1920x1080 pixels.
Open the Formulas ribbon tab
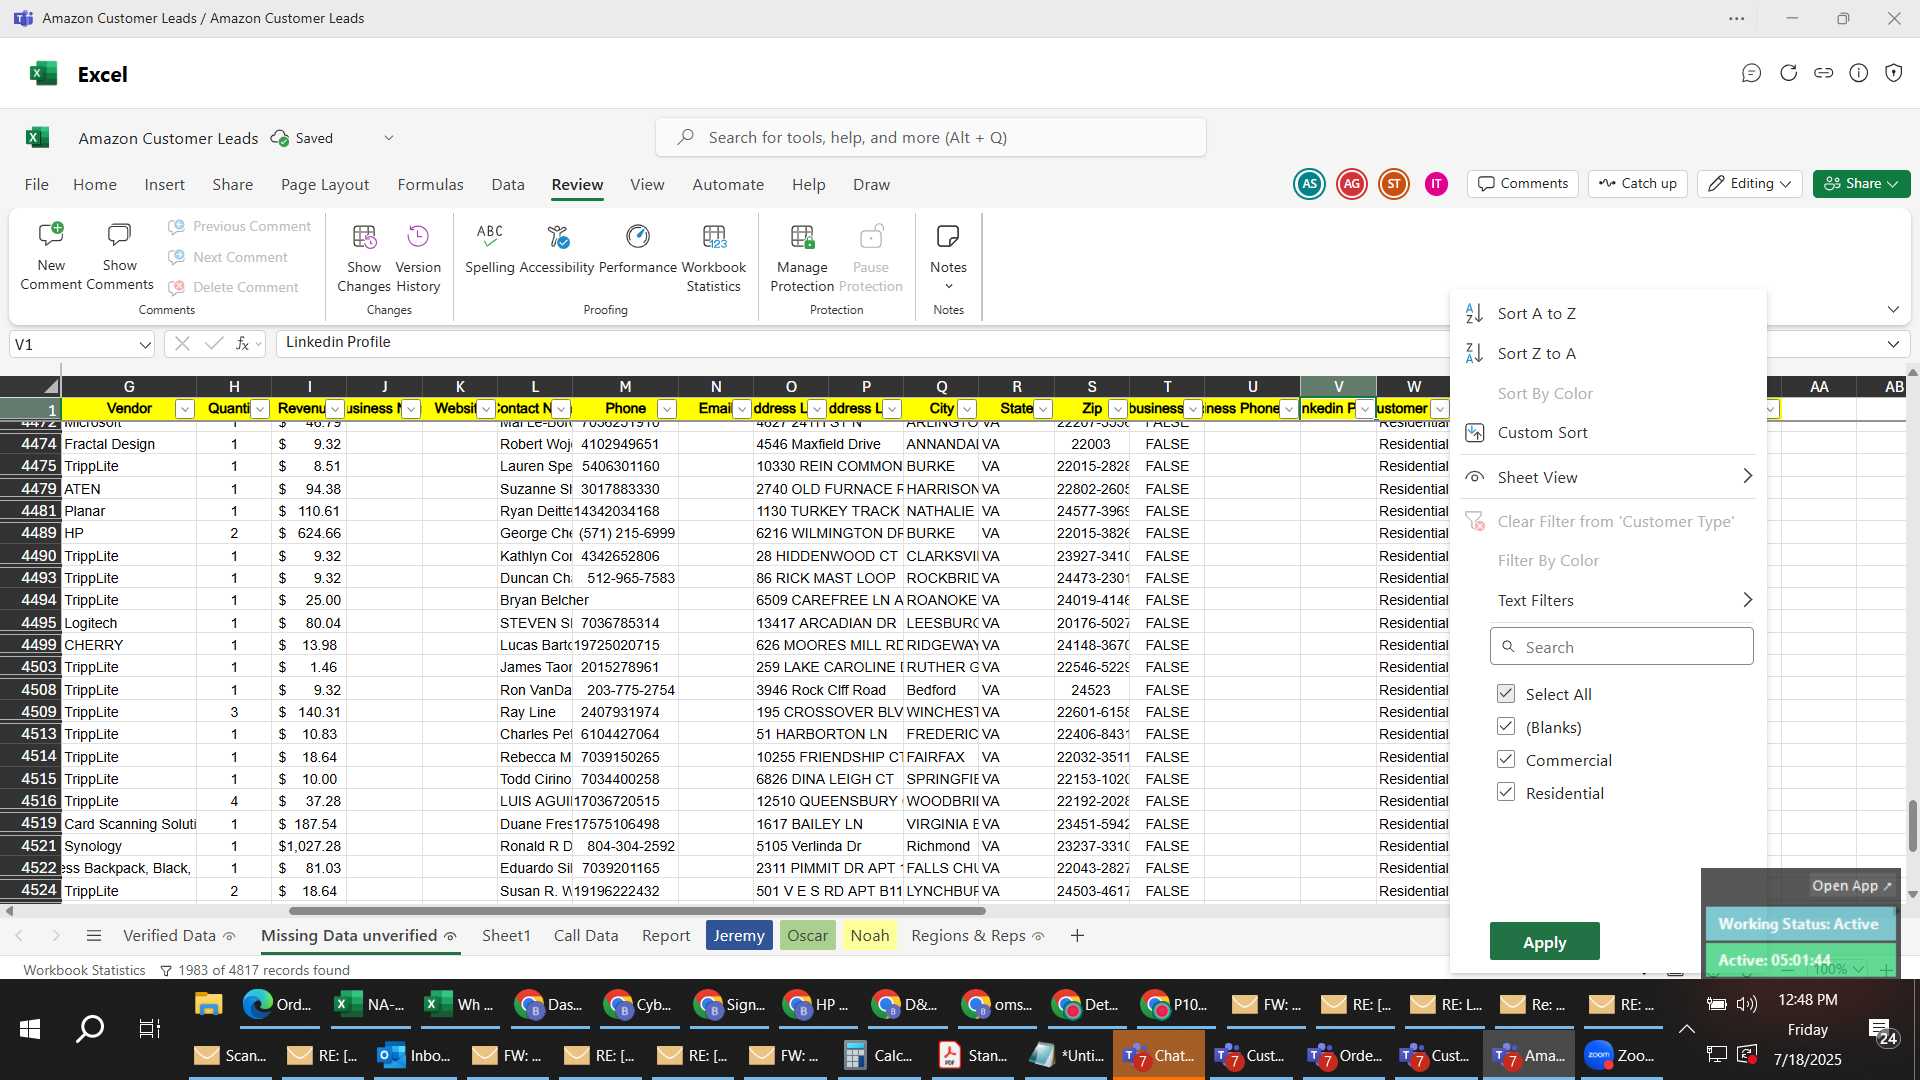[430, 184]
